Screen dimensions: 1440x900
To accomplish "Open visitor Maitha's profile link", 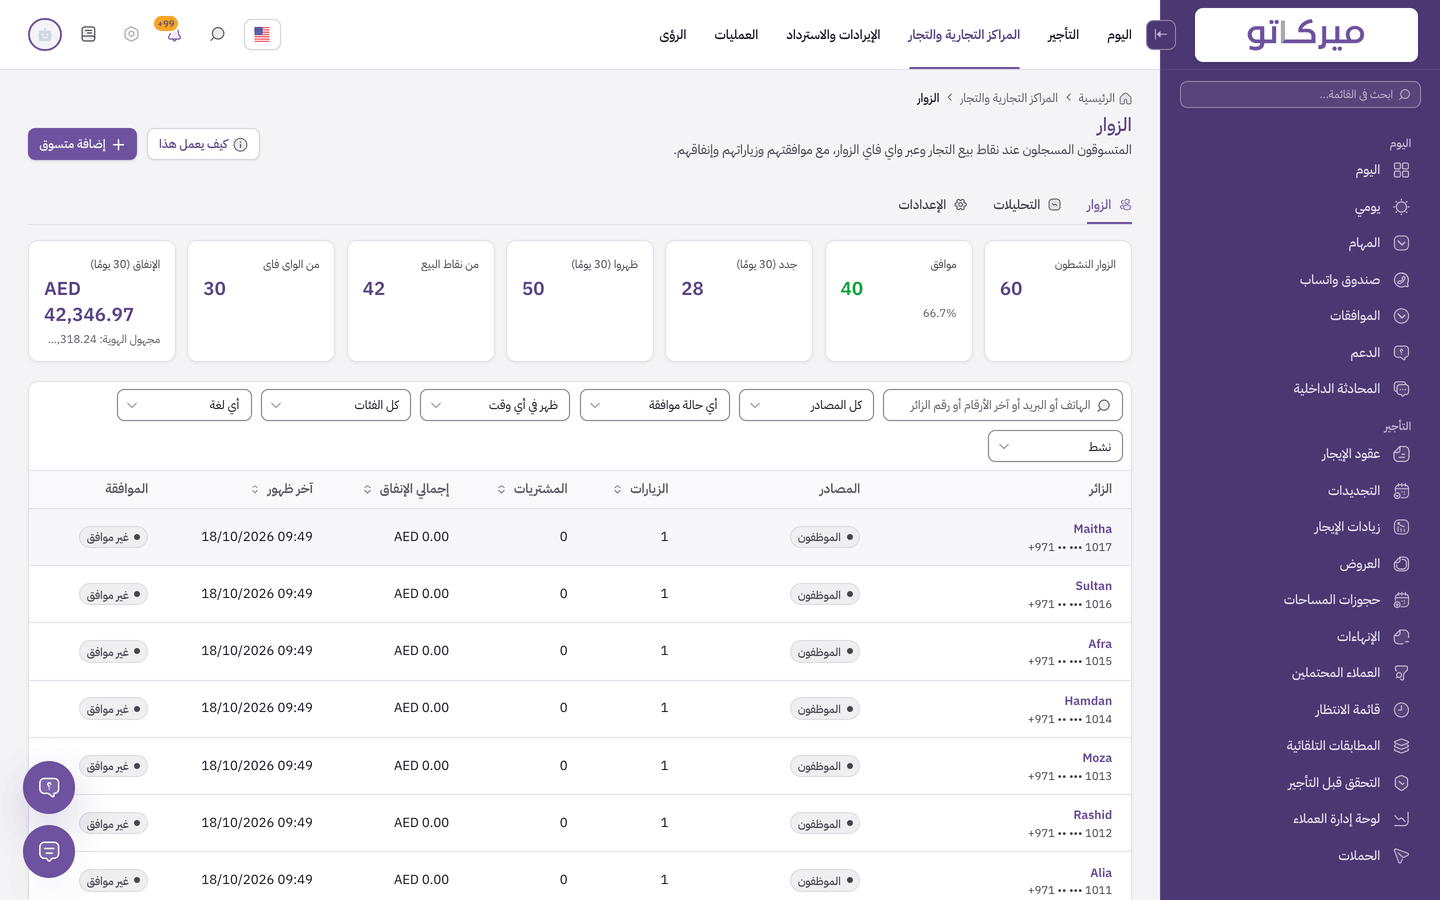I will (x=1092, y=529).
